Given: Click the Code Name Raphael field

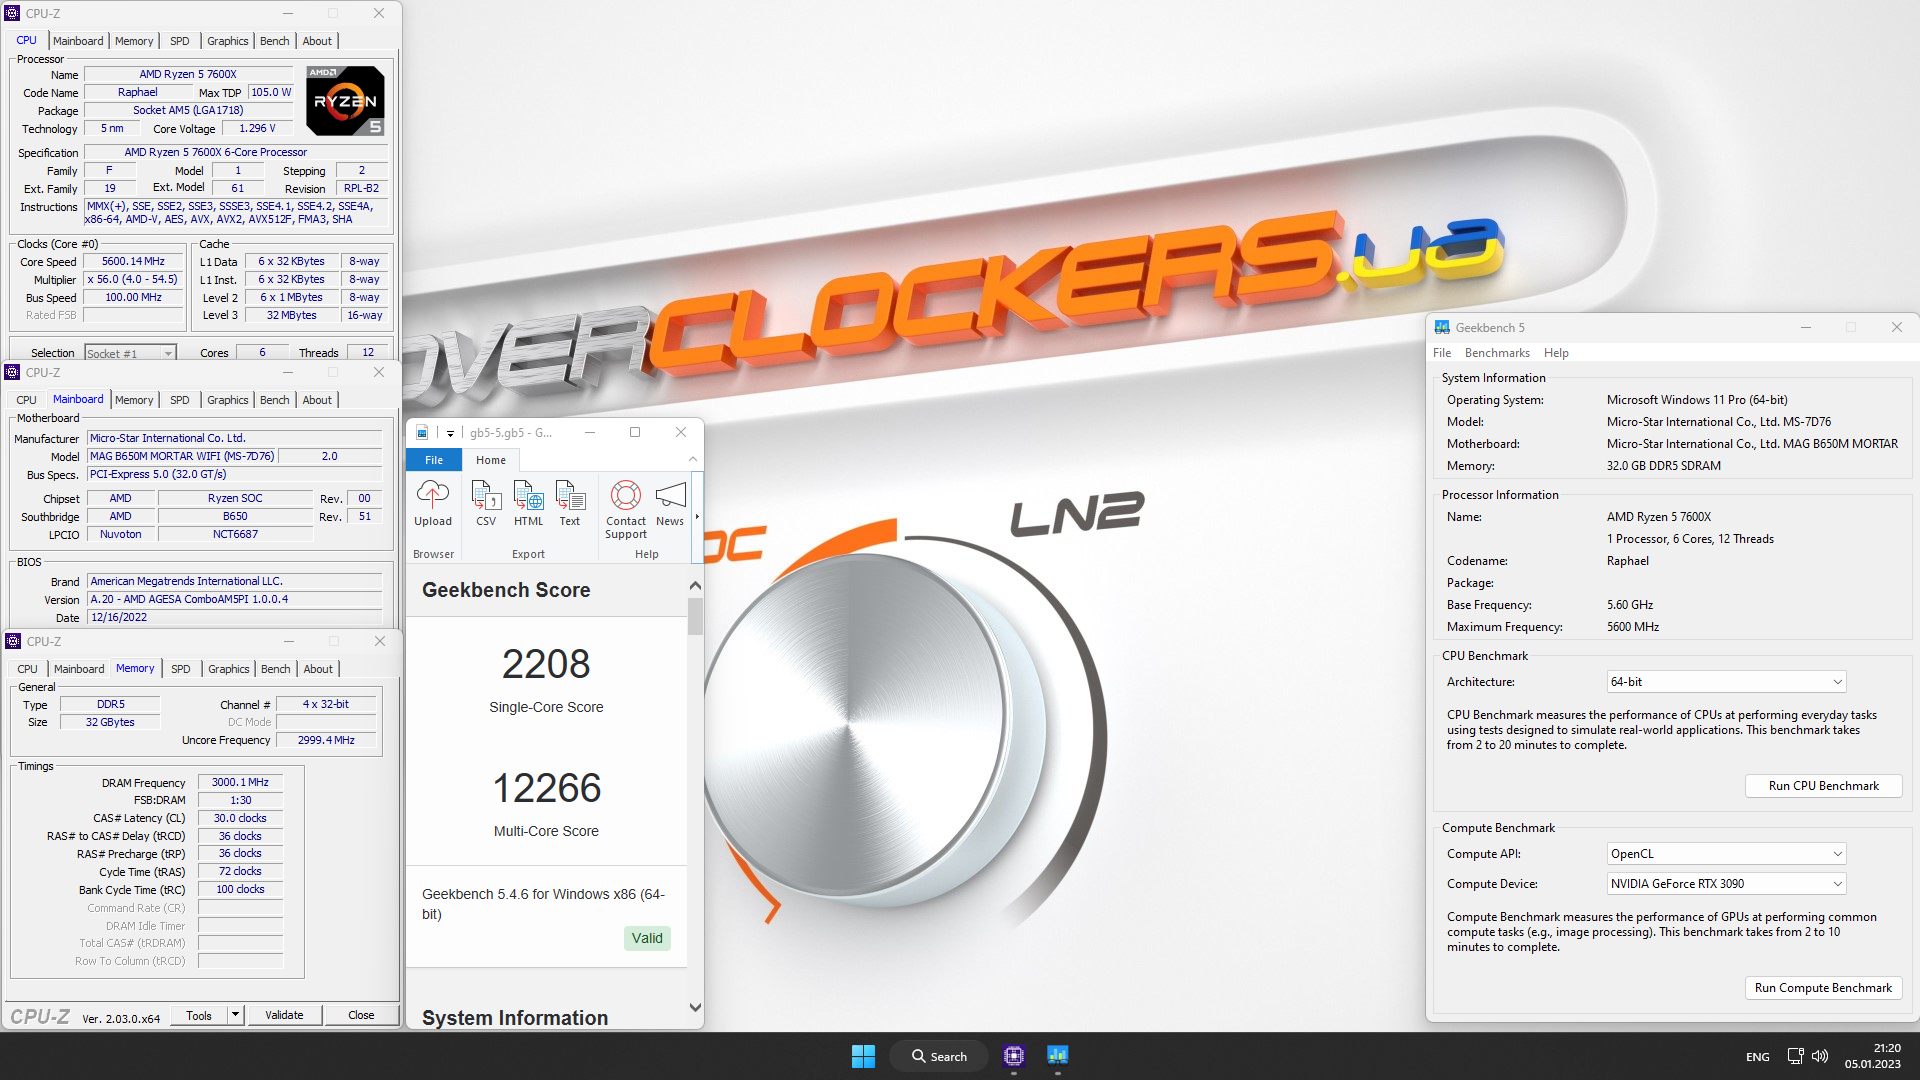Looking at the screenshot, I should point(138,93).
